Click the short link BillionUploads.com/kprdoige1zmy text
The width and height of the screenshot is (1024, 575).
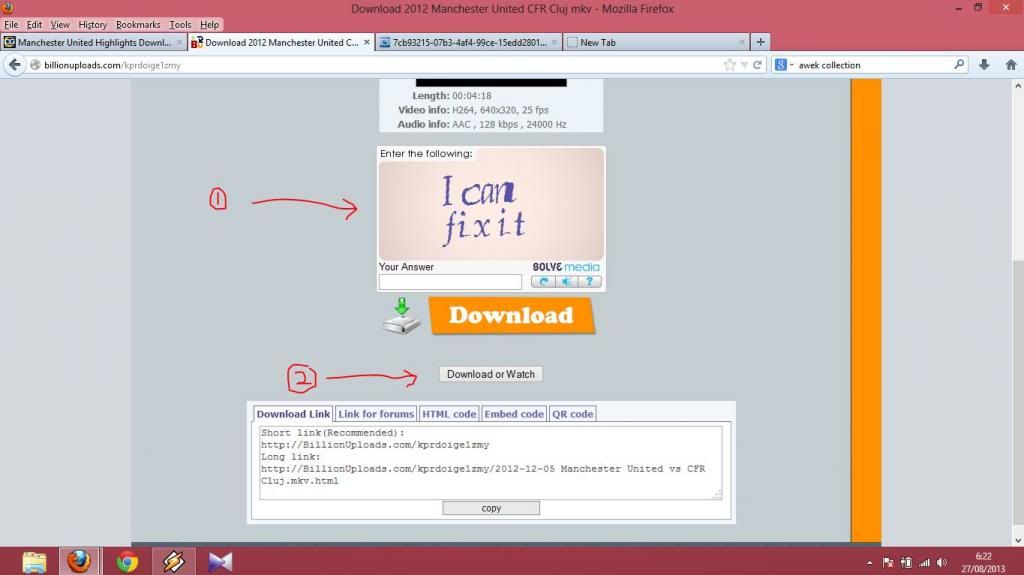click(375, 445)
